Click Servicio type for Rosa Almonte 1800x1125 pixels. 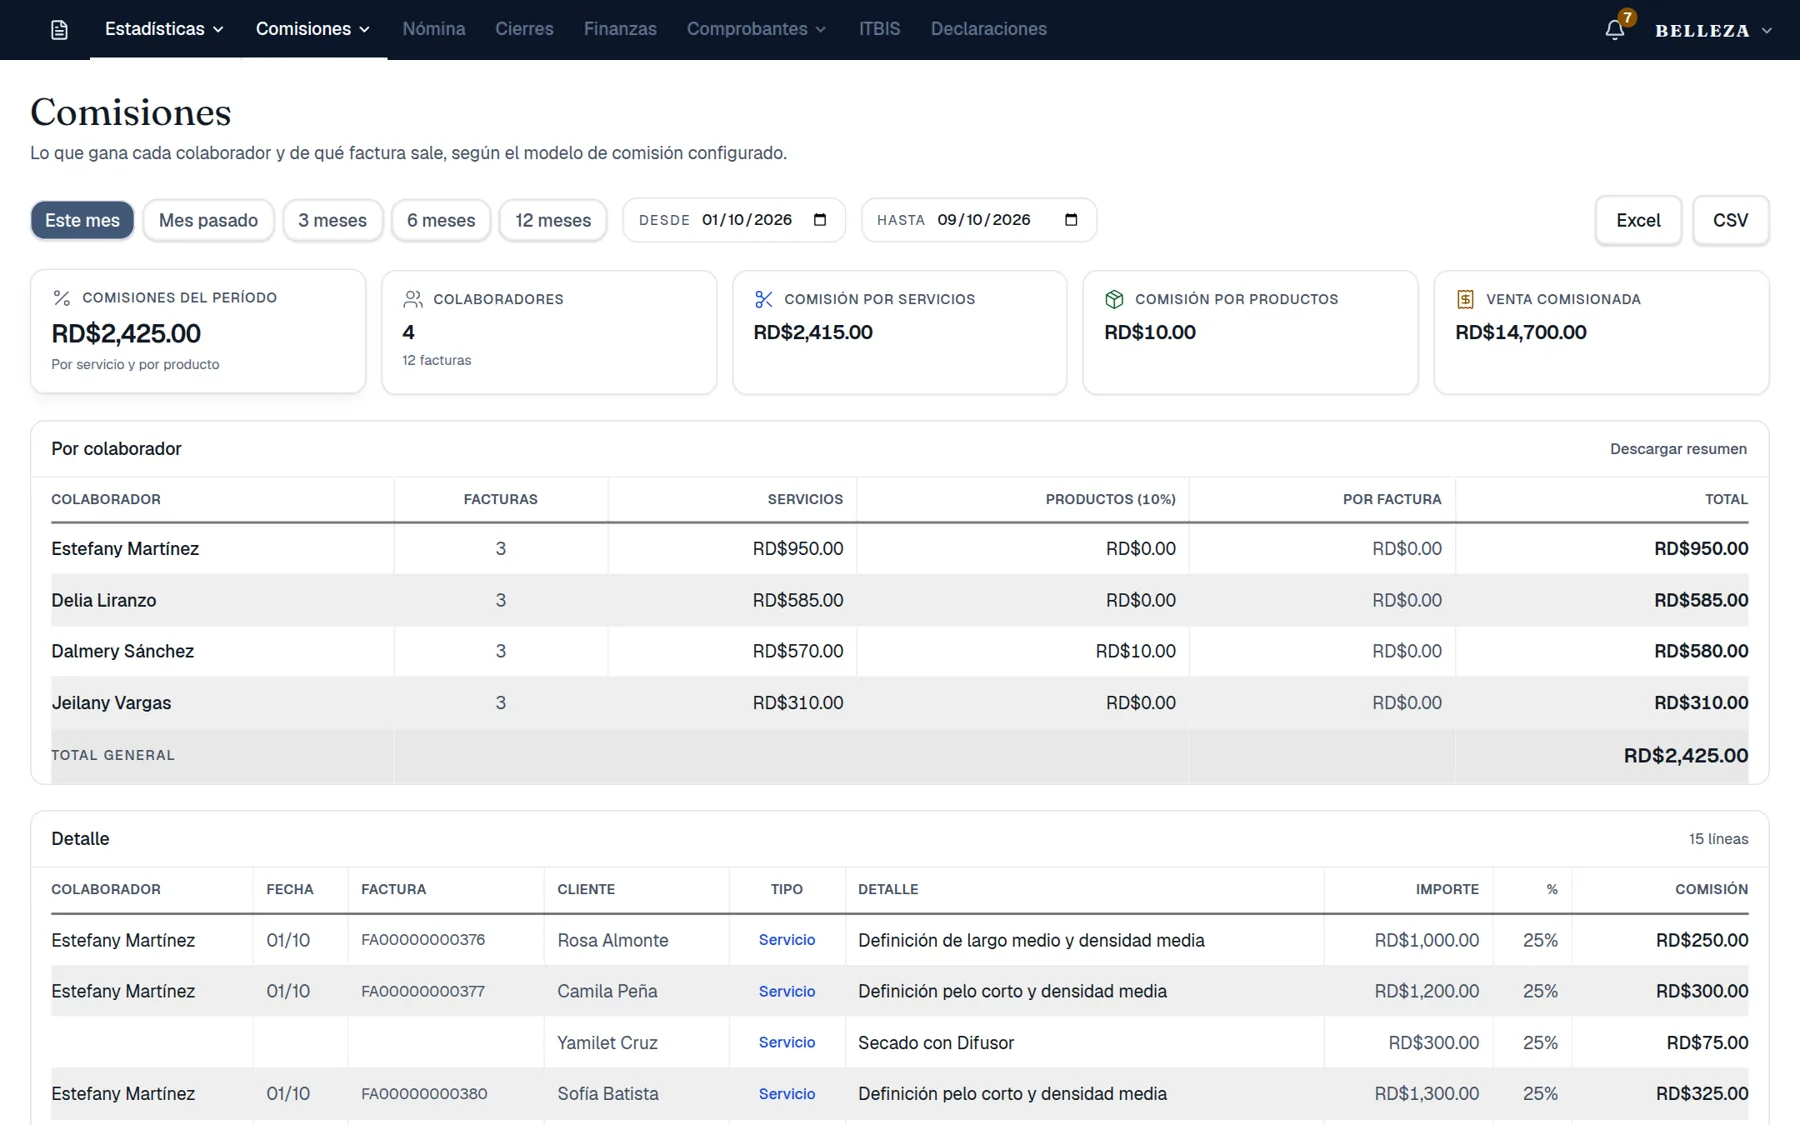787,940
